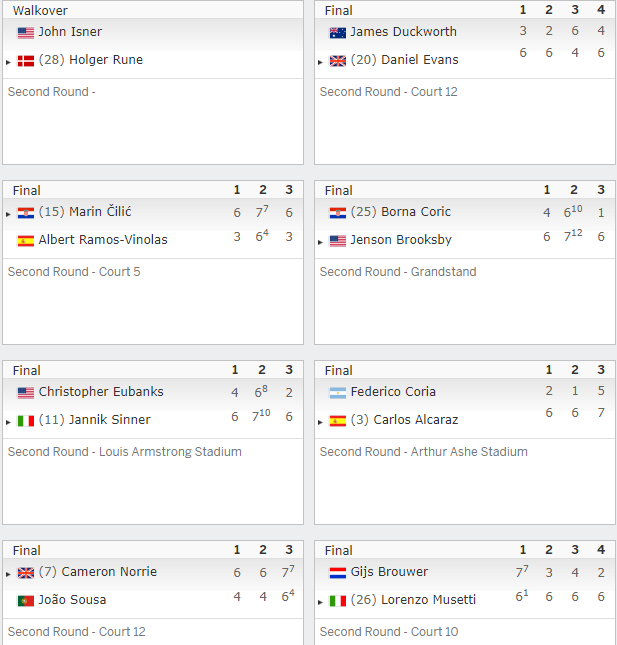The height and width of the screenshot is (645, 617).
Task: Click the Spanish flag next to Albert Ramos-Vinolas
Action: (x=26, y=241)
